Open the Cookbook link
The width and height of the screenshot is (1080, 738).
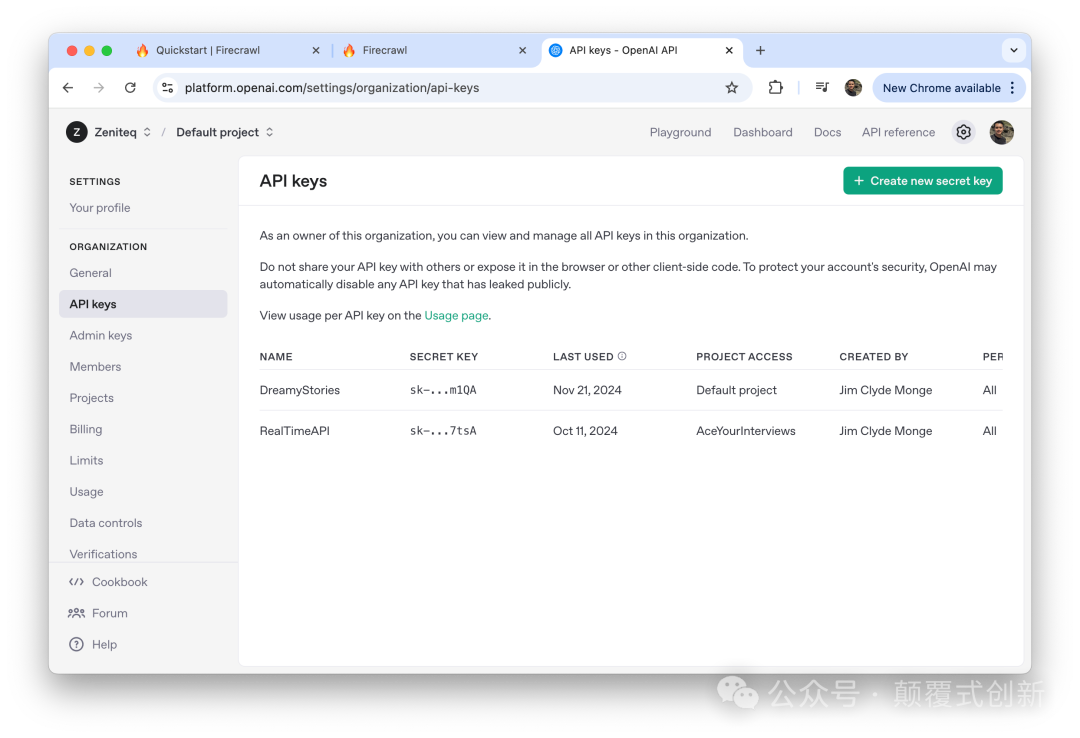click(x=108, y=582)
